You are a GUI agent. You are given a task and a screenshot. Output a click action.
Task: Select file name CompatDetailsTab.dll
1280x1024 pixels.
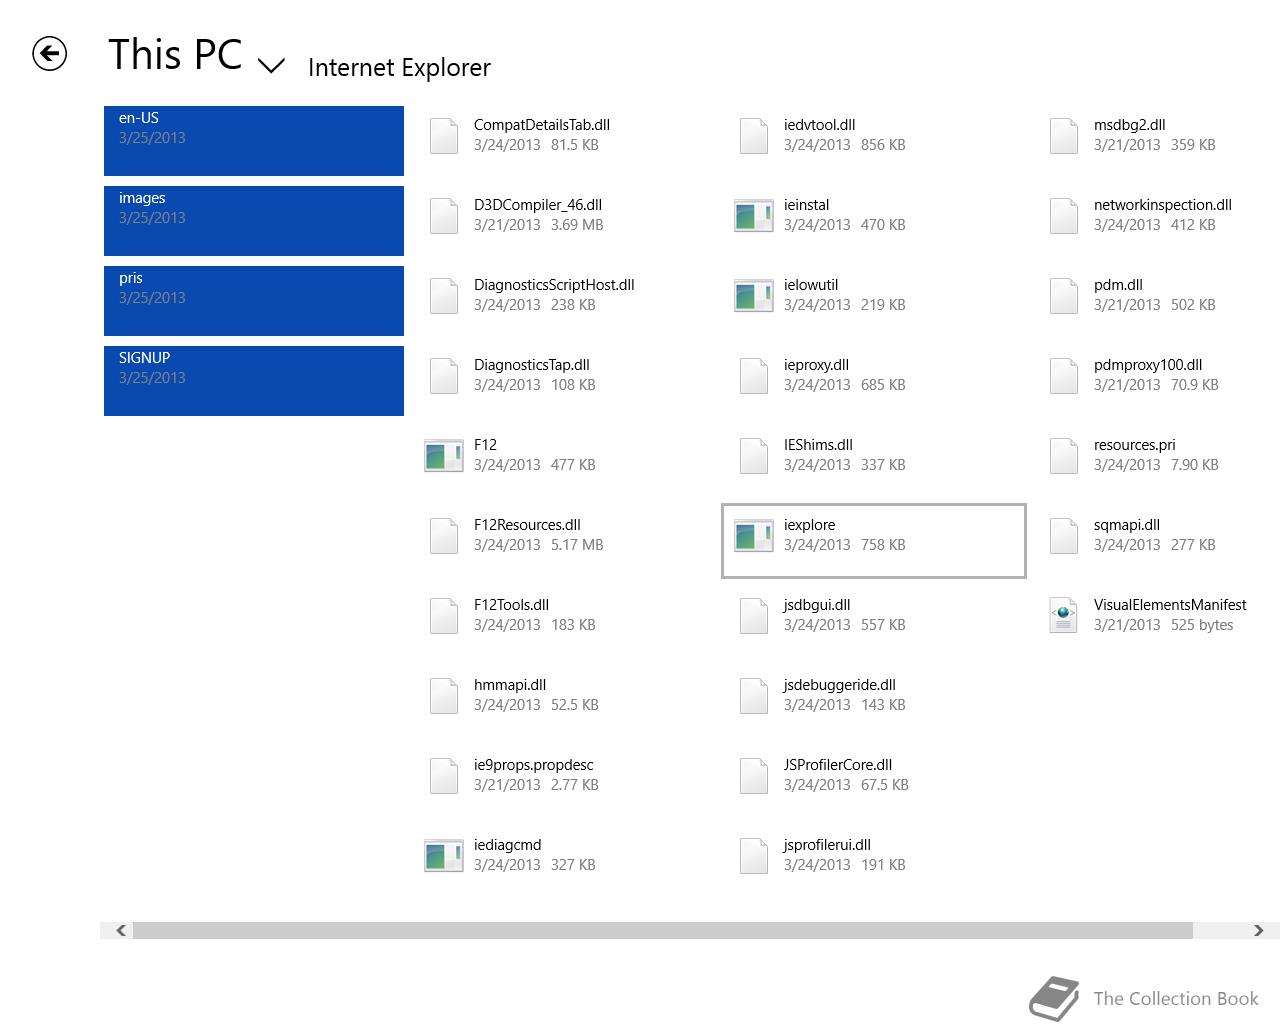(x=542, y=125)
